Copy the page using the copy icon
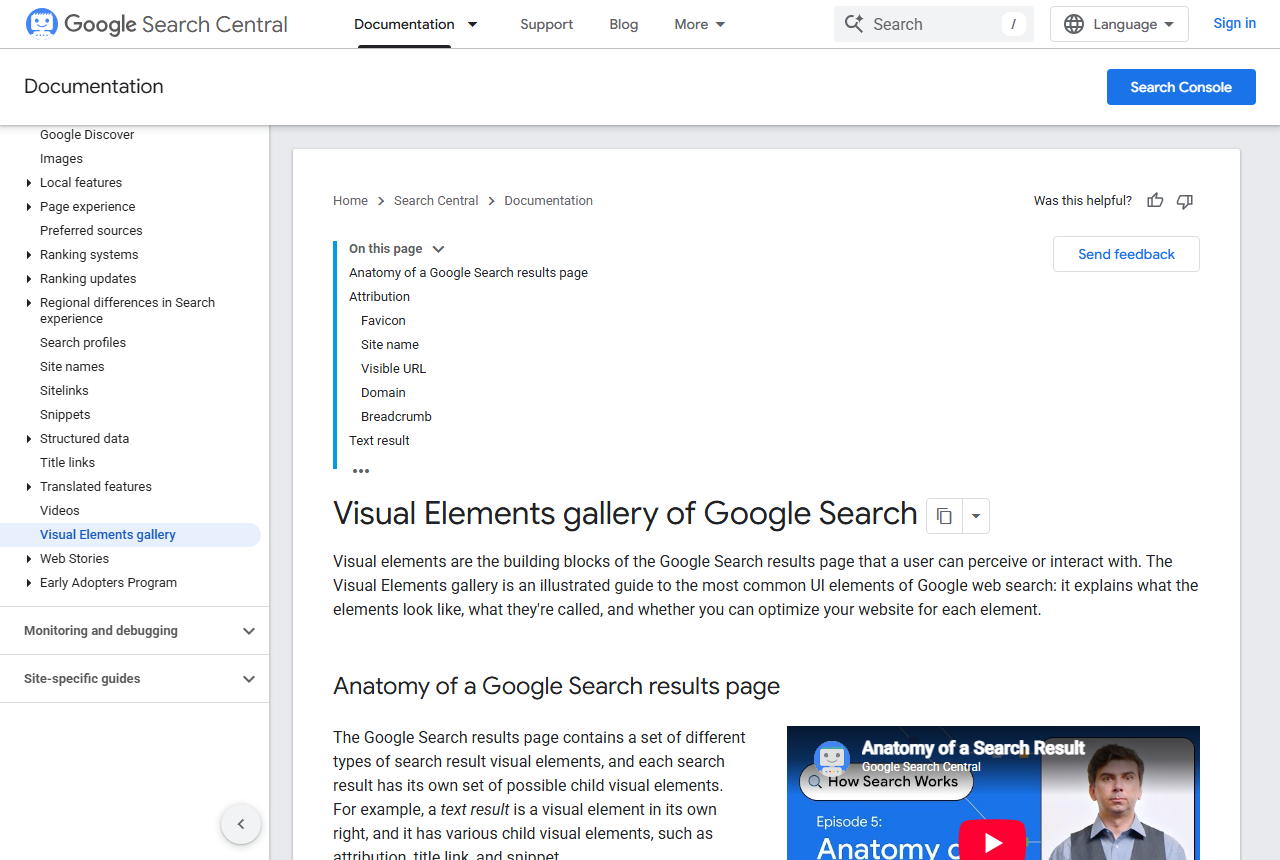The width and height of the screenshot is (1280, 860). coord(944,516)
